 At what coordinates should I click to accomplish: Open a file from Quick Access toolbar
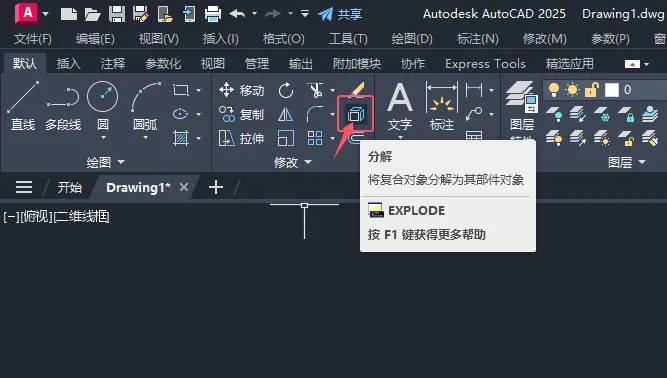click(x=92, y=14)
